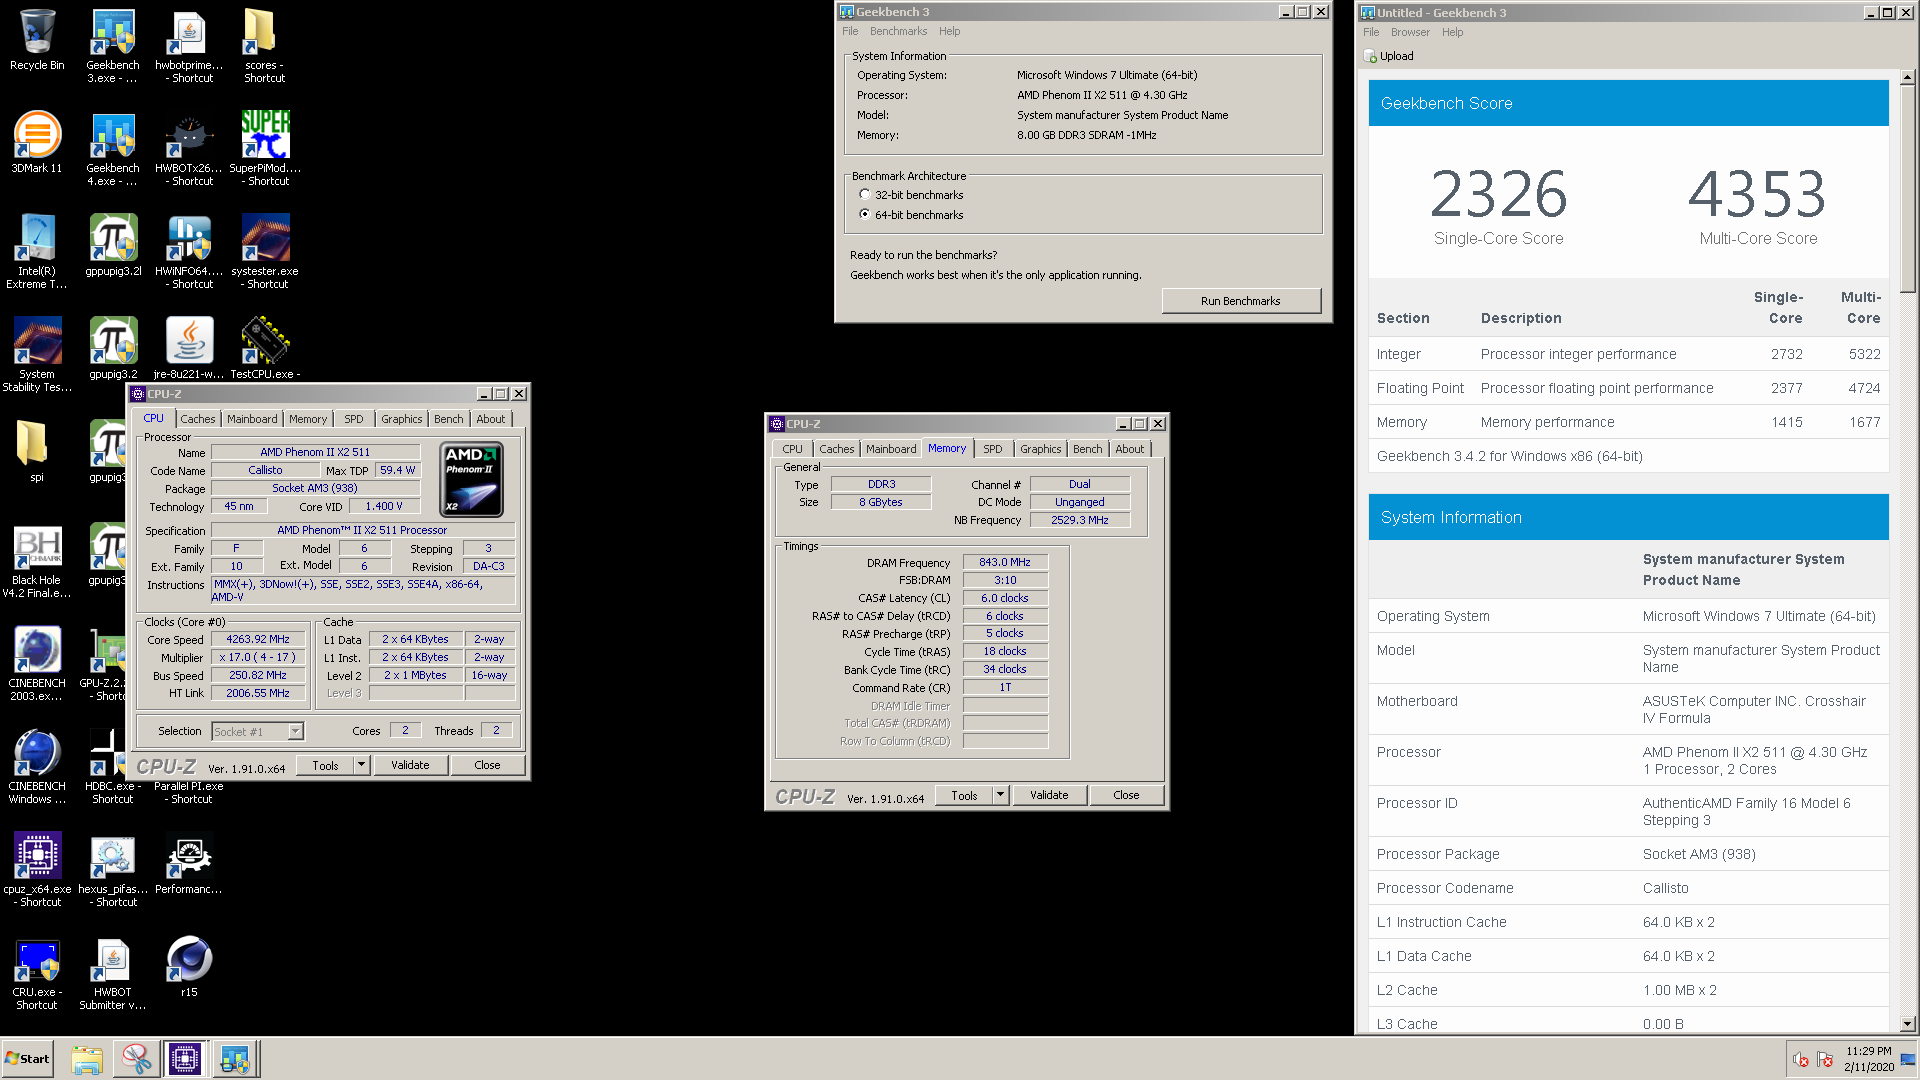Viewport: 1920px width, 1080px height.
Task: Click the Tools button in left CPU-Z
Action: [x=326, y=766]
